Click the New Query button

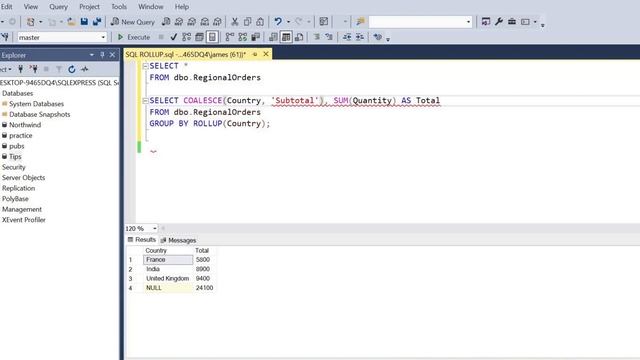133,22
